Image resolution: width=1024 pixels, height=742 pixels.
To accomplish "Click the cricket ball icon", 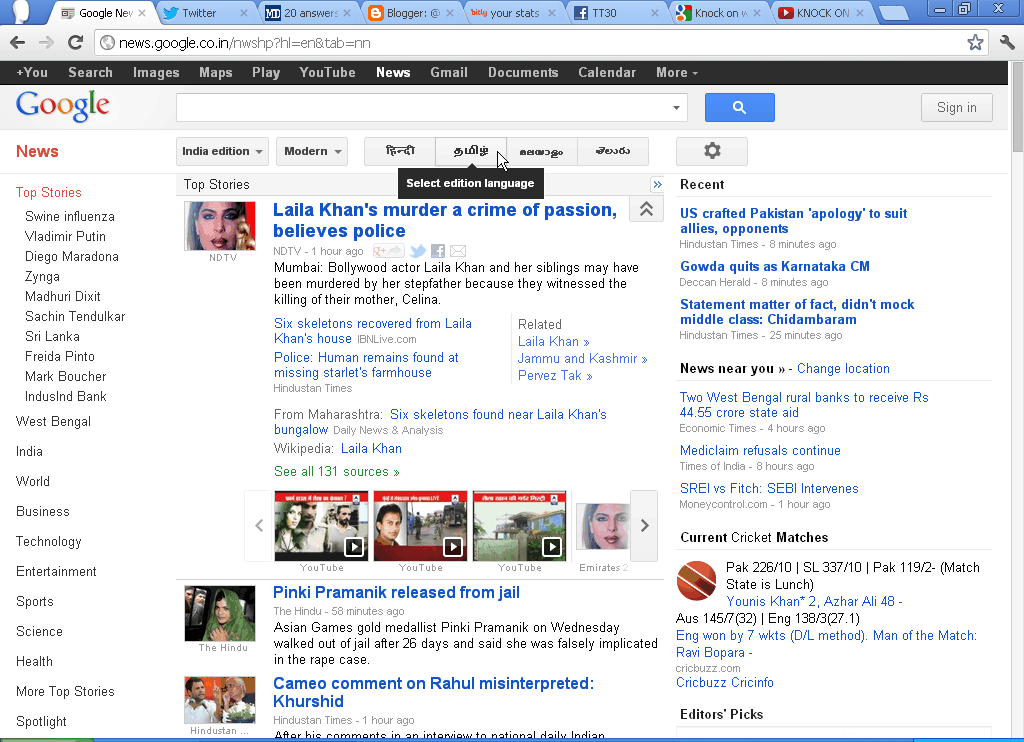I will click(x=696, y=581).
